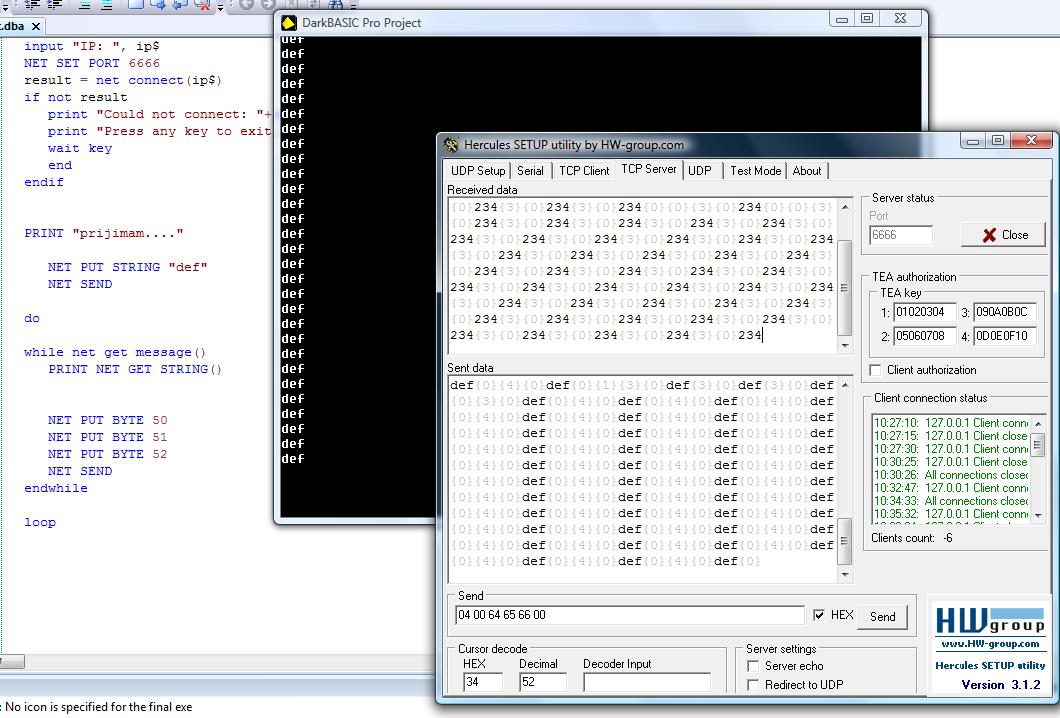Open the TCP Client tab
1060x718 pixels.
584,170
